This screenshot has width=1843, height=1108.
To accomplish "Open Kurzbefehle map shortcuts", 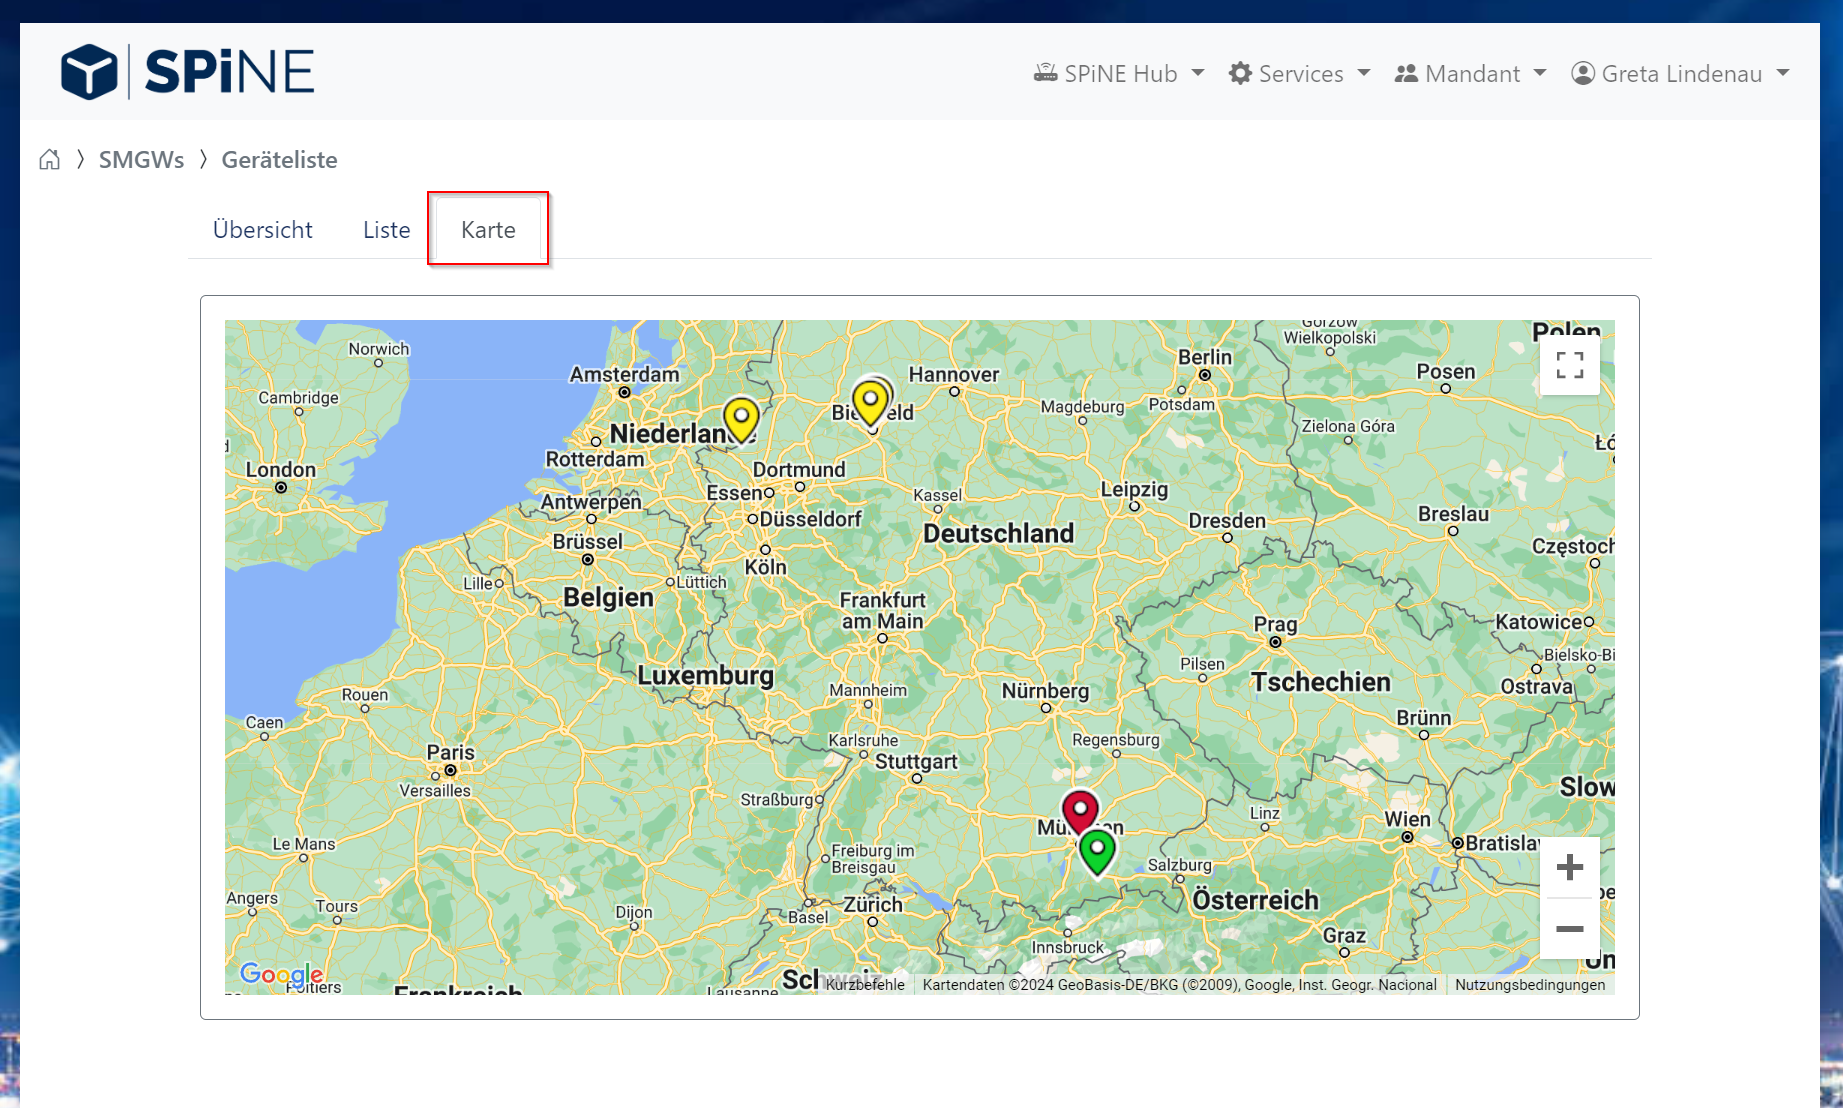I will pos(865,985).
